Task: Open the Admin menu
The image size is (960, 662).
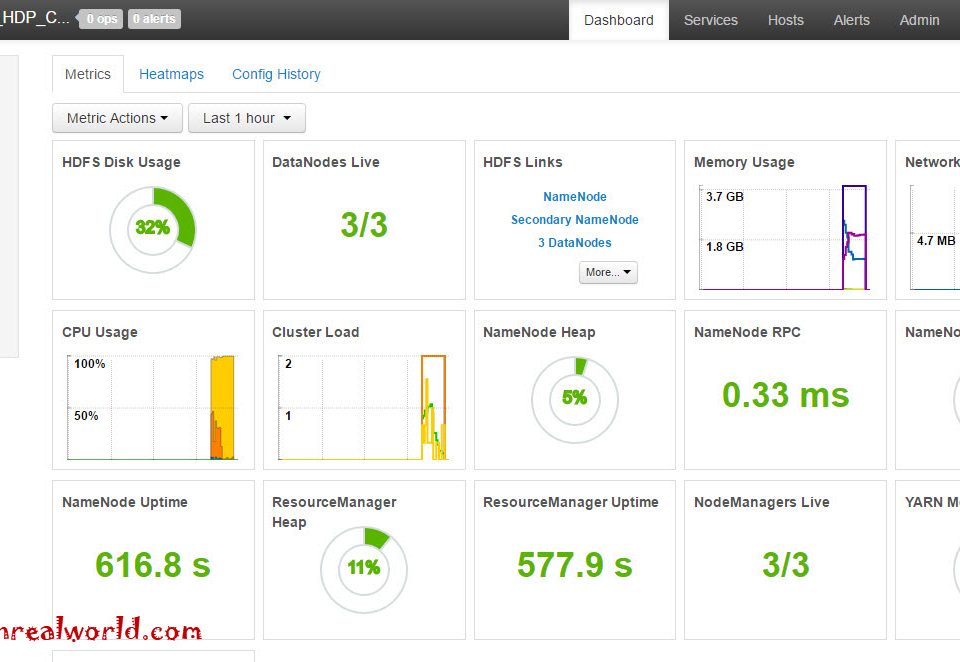Action: [919, 20]
